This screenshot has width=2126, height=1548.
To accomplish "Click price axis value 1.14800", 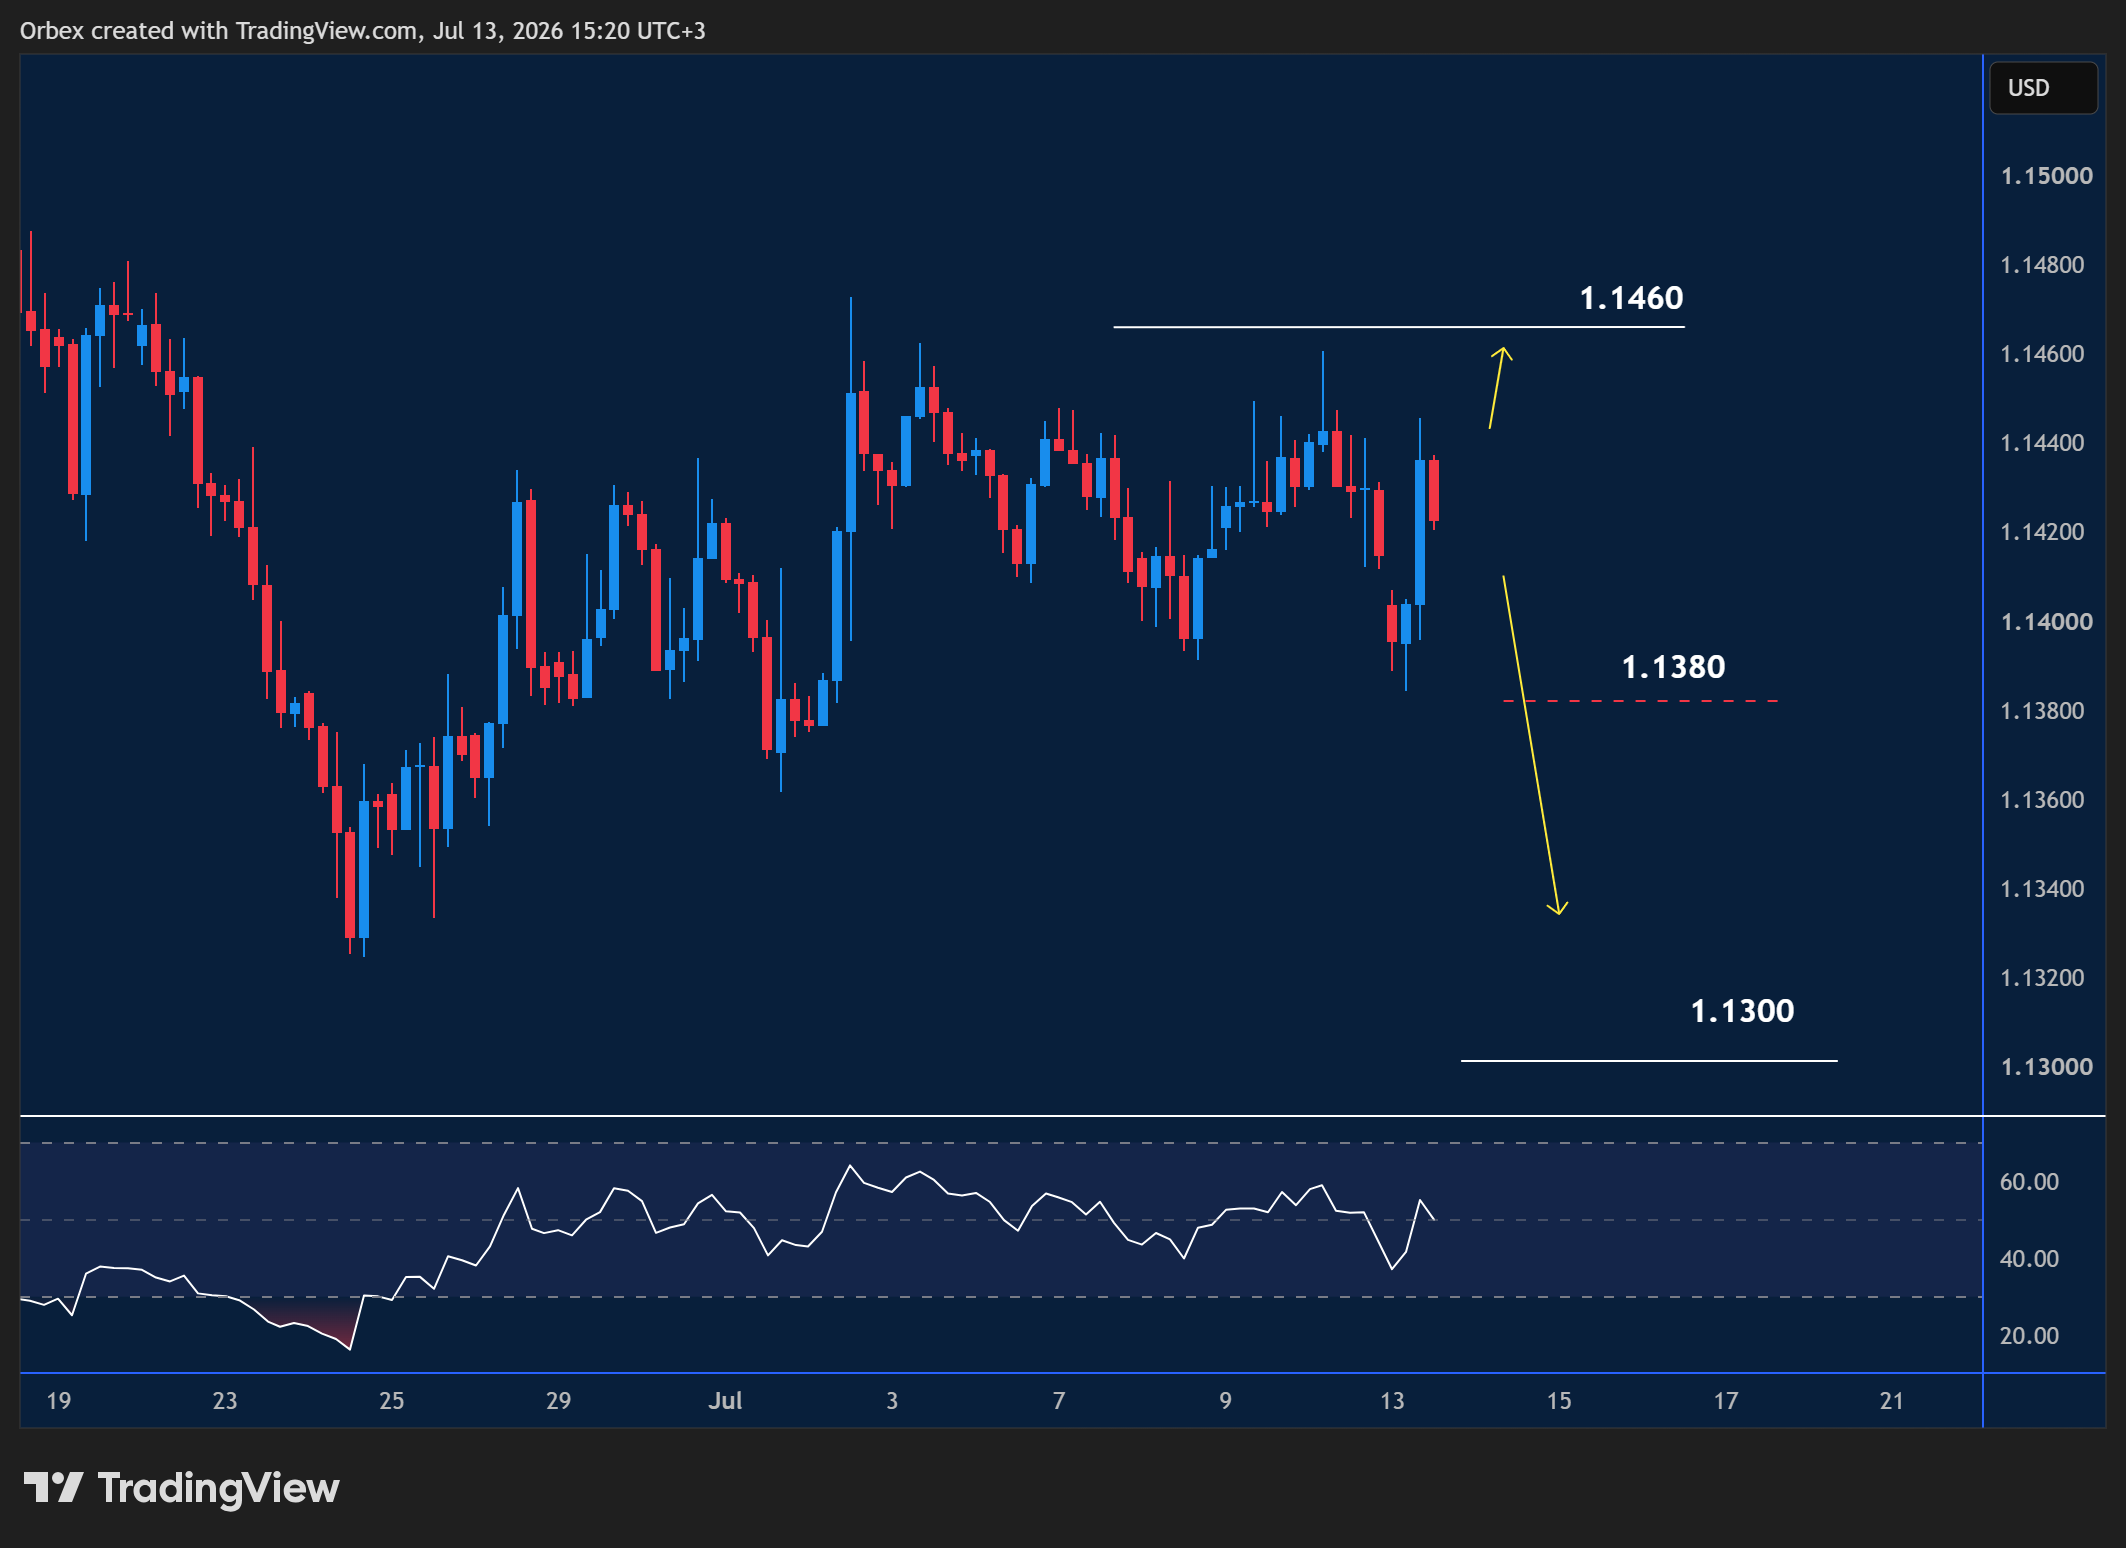I will pos(2042,265).
